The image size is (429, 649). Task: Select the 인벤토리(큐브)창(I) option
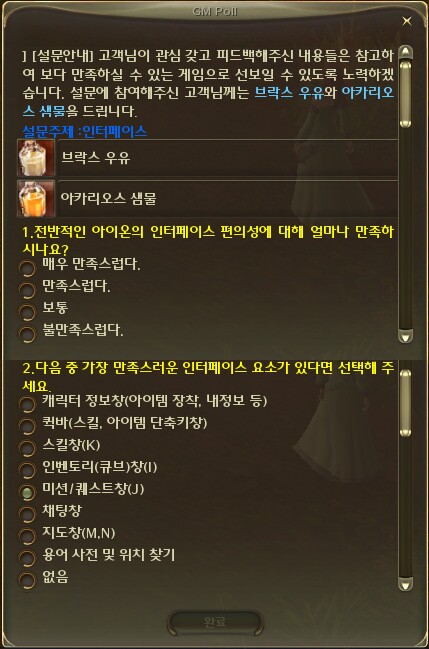(x=27, y=471)
